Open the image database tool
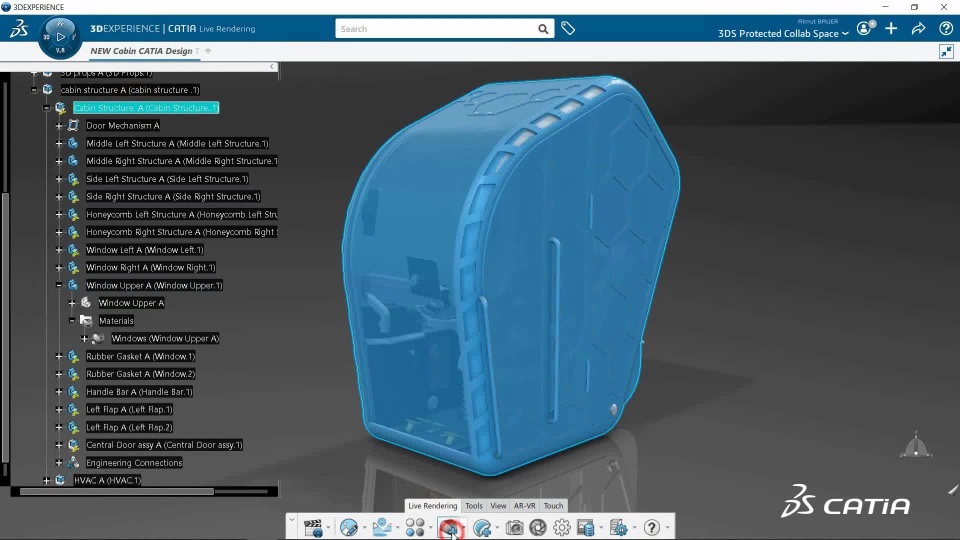 tap(586, 527)
